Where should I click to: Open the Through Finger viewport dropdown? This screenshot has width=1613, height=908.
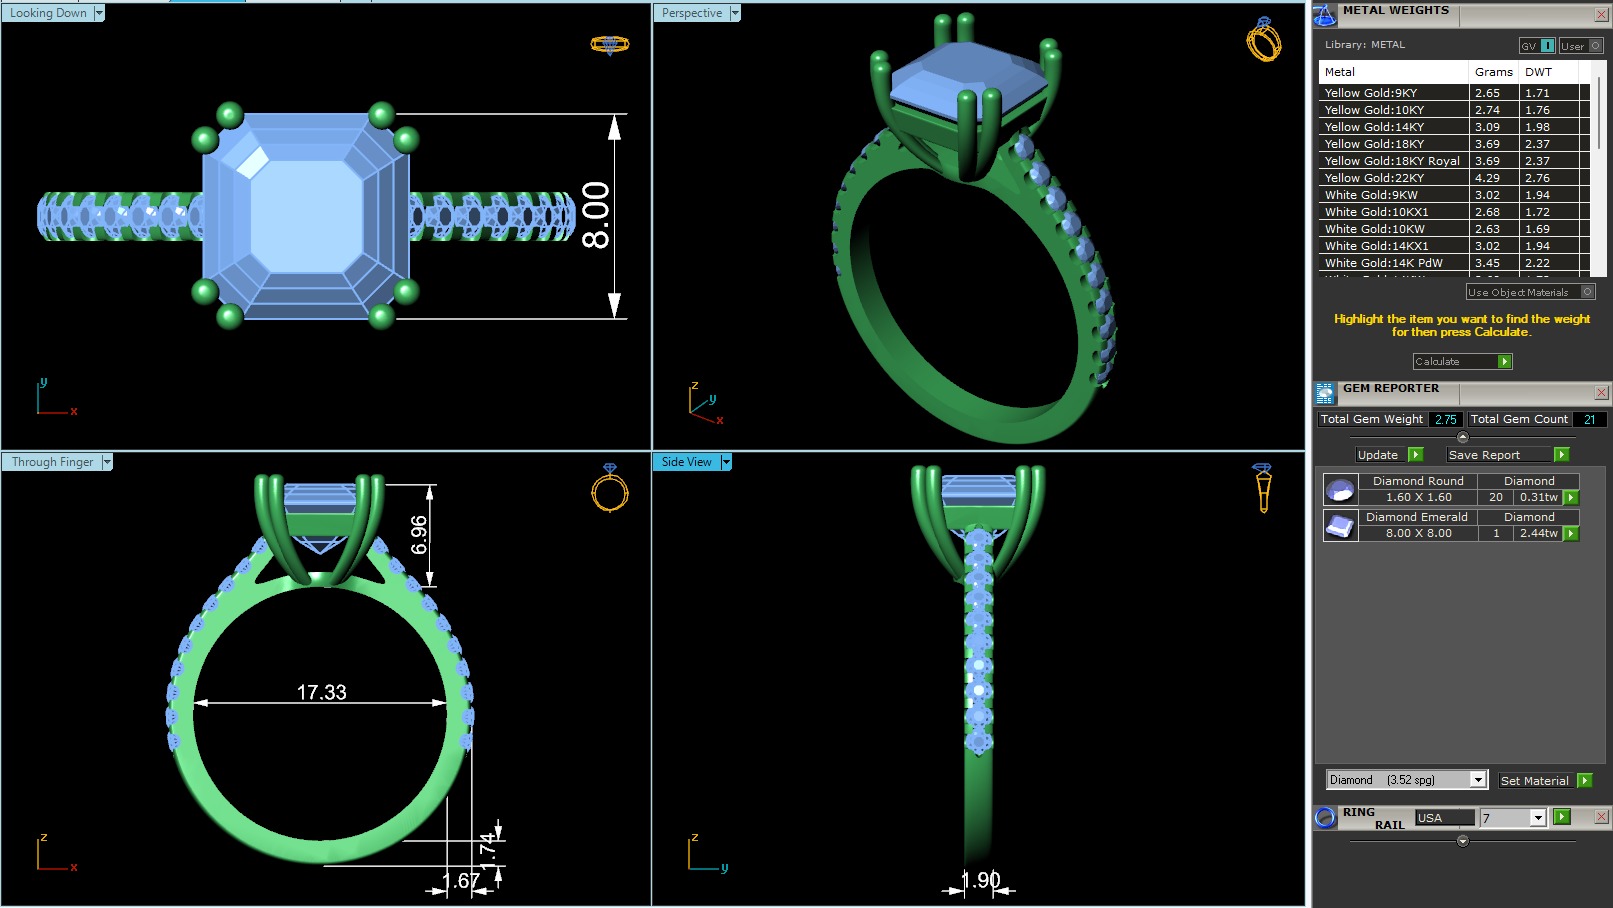(x=107, y=462)
